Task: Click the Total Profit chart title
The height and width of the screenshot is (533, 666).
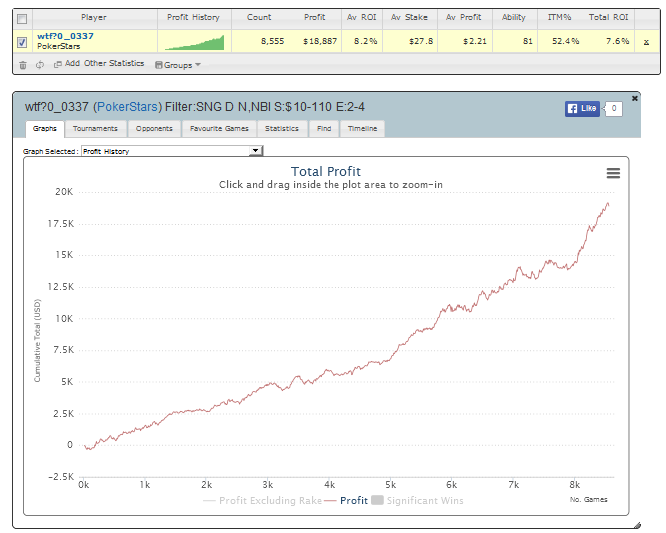Action: pos(326,172)
